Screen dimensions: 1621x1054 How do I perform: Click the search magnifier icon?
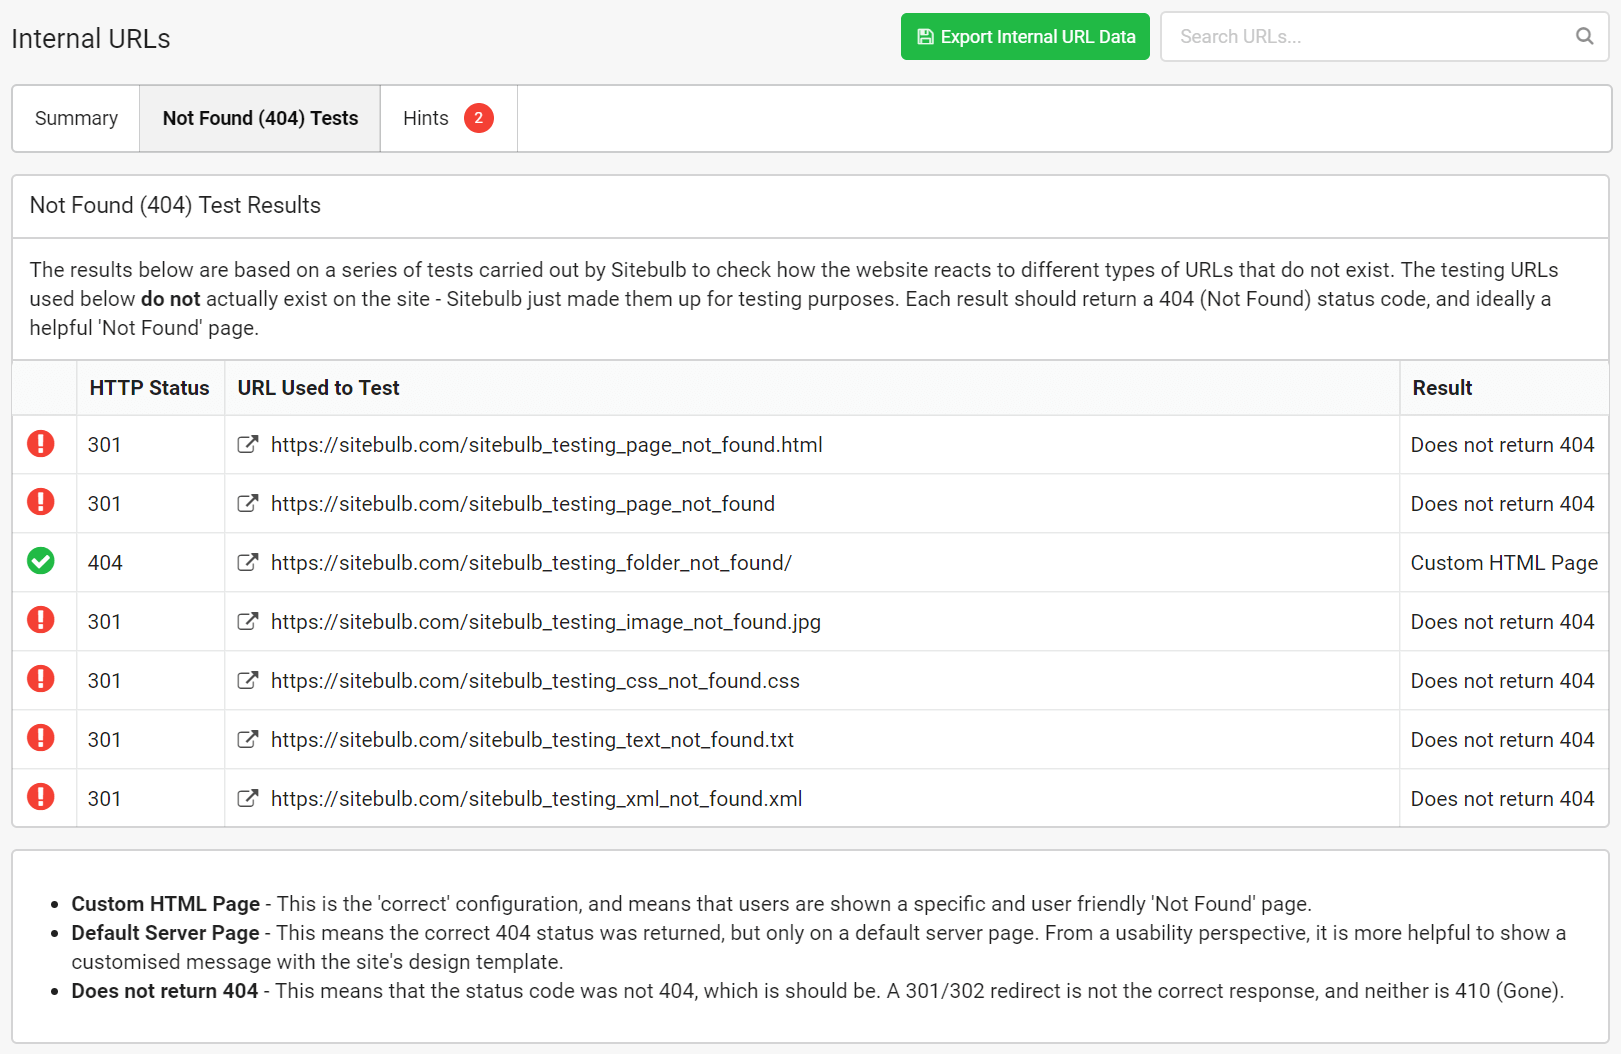1584,37
